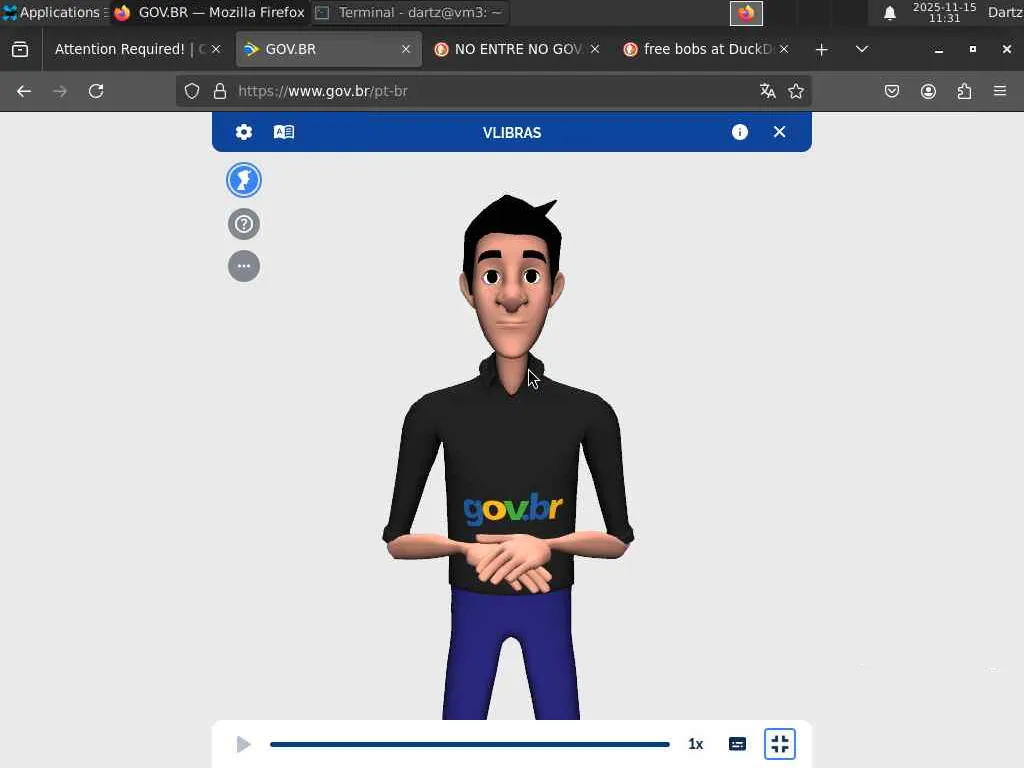1024x768 pixels.
Task: Show VLibras info panel
Action: [739, 133]
